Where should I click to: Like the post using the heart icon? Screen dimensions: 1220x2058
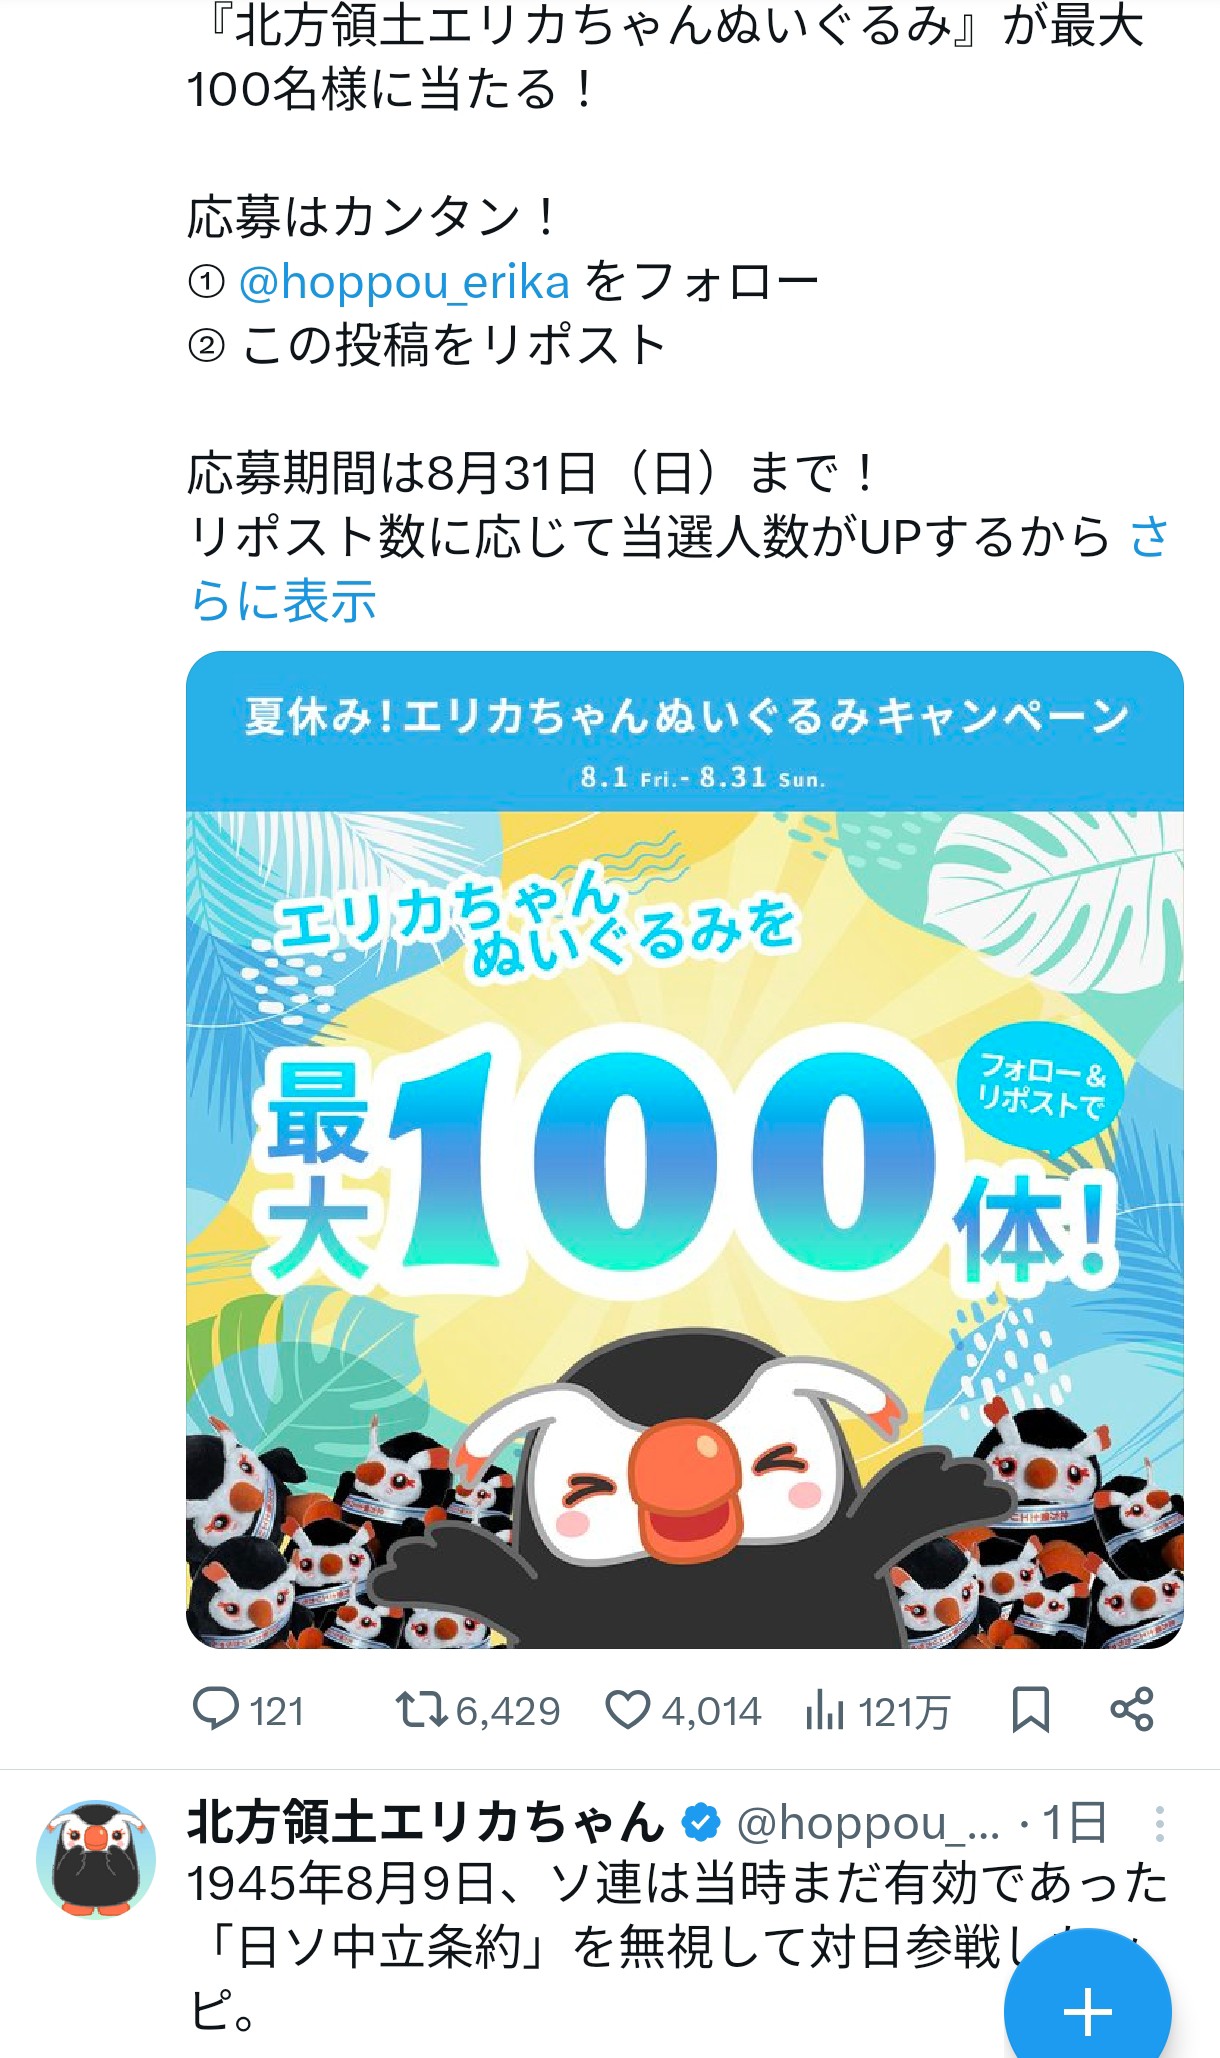point(628,1710)
